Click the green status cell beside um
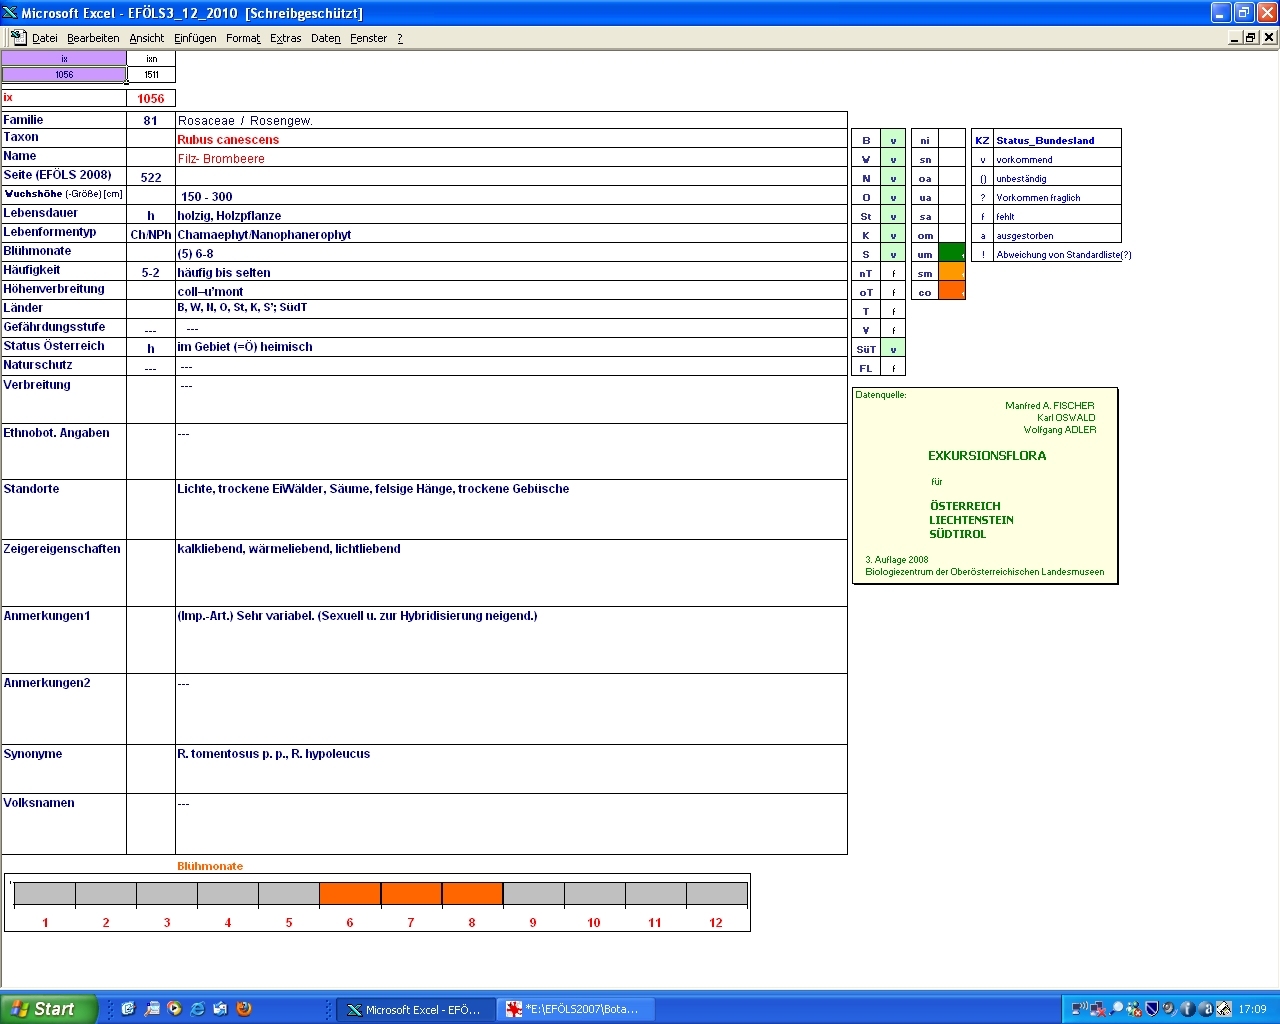Viewport: 1280px width, 1024px height. coord(952,253)
